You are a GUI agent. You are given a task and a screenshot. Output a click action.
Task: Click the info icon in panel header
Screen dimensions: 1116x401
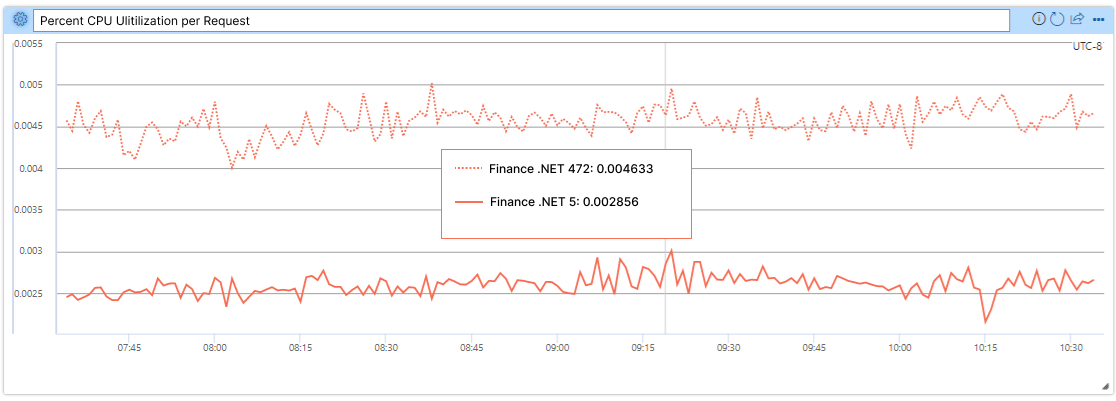click(1038, 19)
